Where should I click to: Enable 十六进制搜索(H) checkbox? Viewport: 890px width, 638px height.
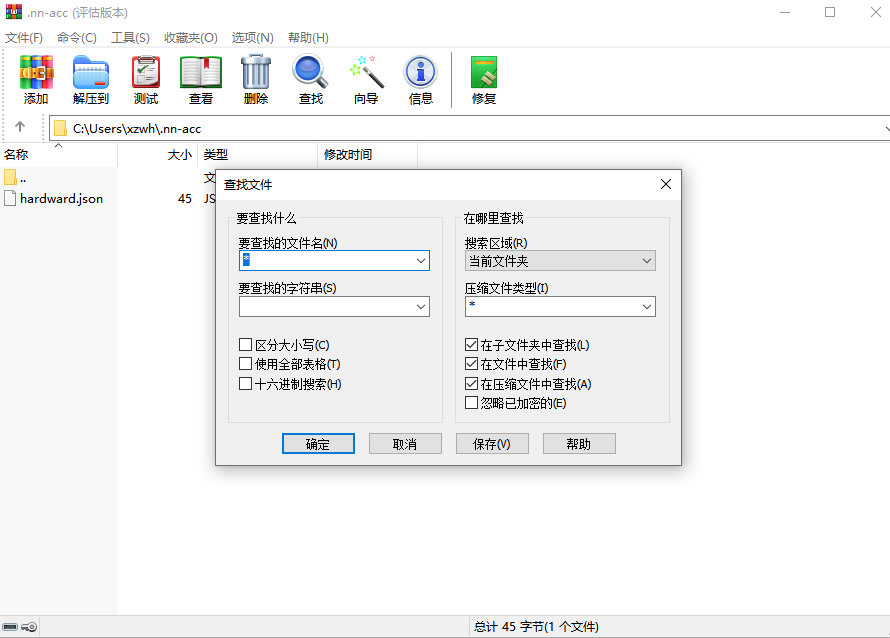[x=245, y=384]
